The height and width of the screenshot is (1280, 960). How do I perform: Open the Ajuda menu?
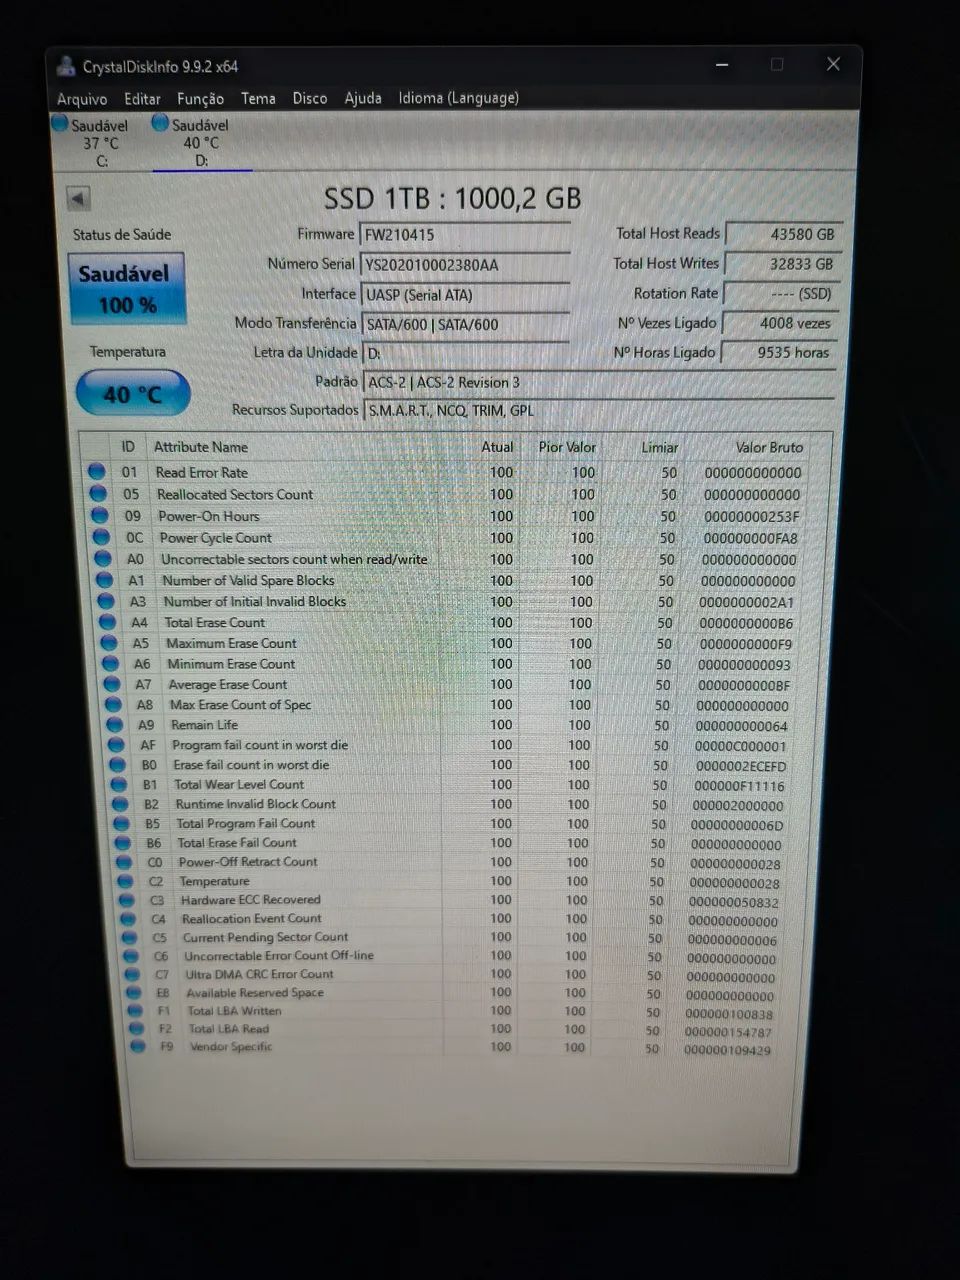click(363, 98)
